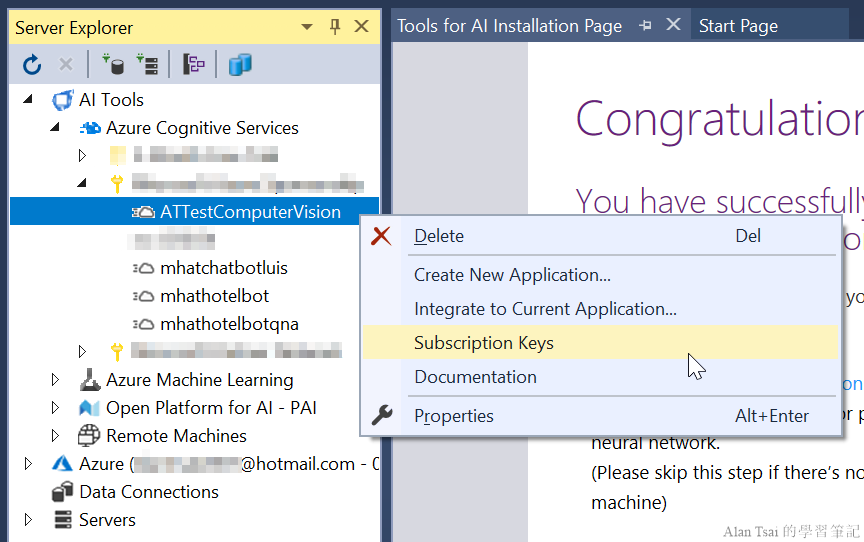This screenshot has height=542, width=864.
Task: Click the Azure logo icon
Action: [62, 463]
